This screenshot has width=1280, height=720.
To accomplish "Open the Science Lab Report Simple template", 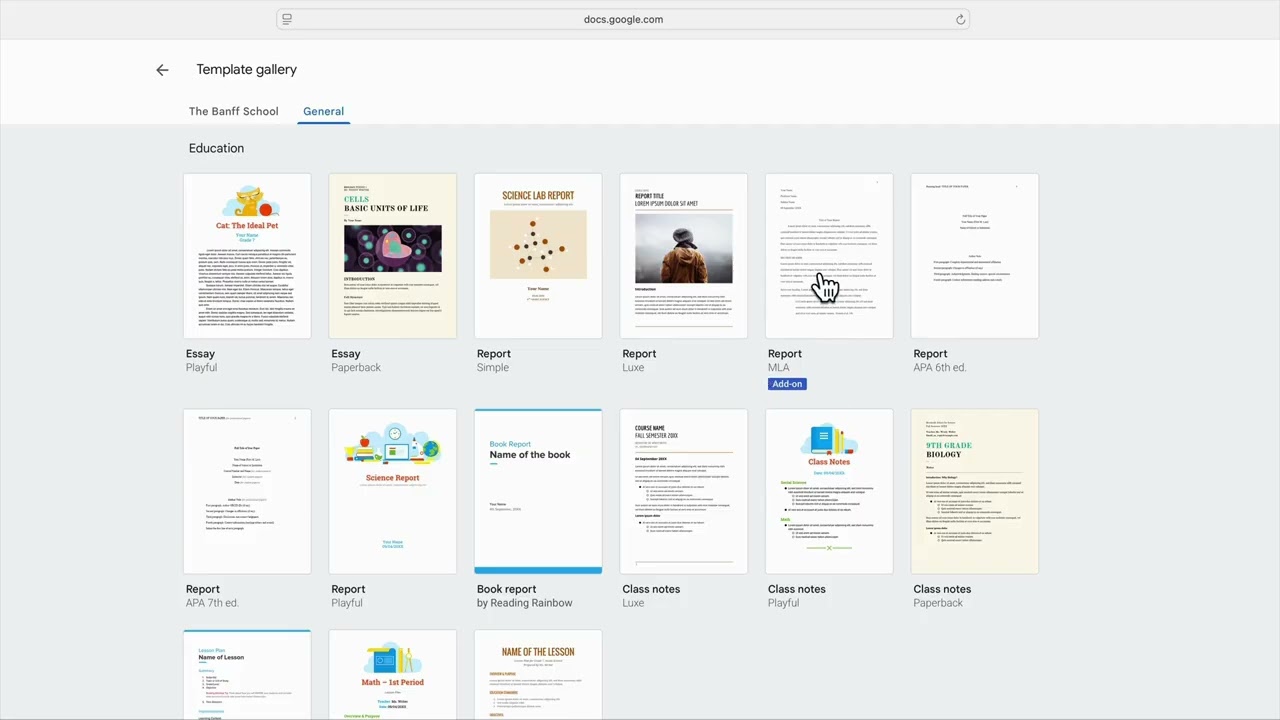I will [538, 256].
